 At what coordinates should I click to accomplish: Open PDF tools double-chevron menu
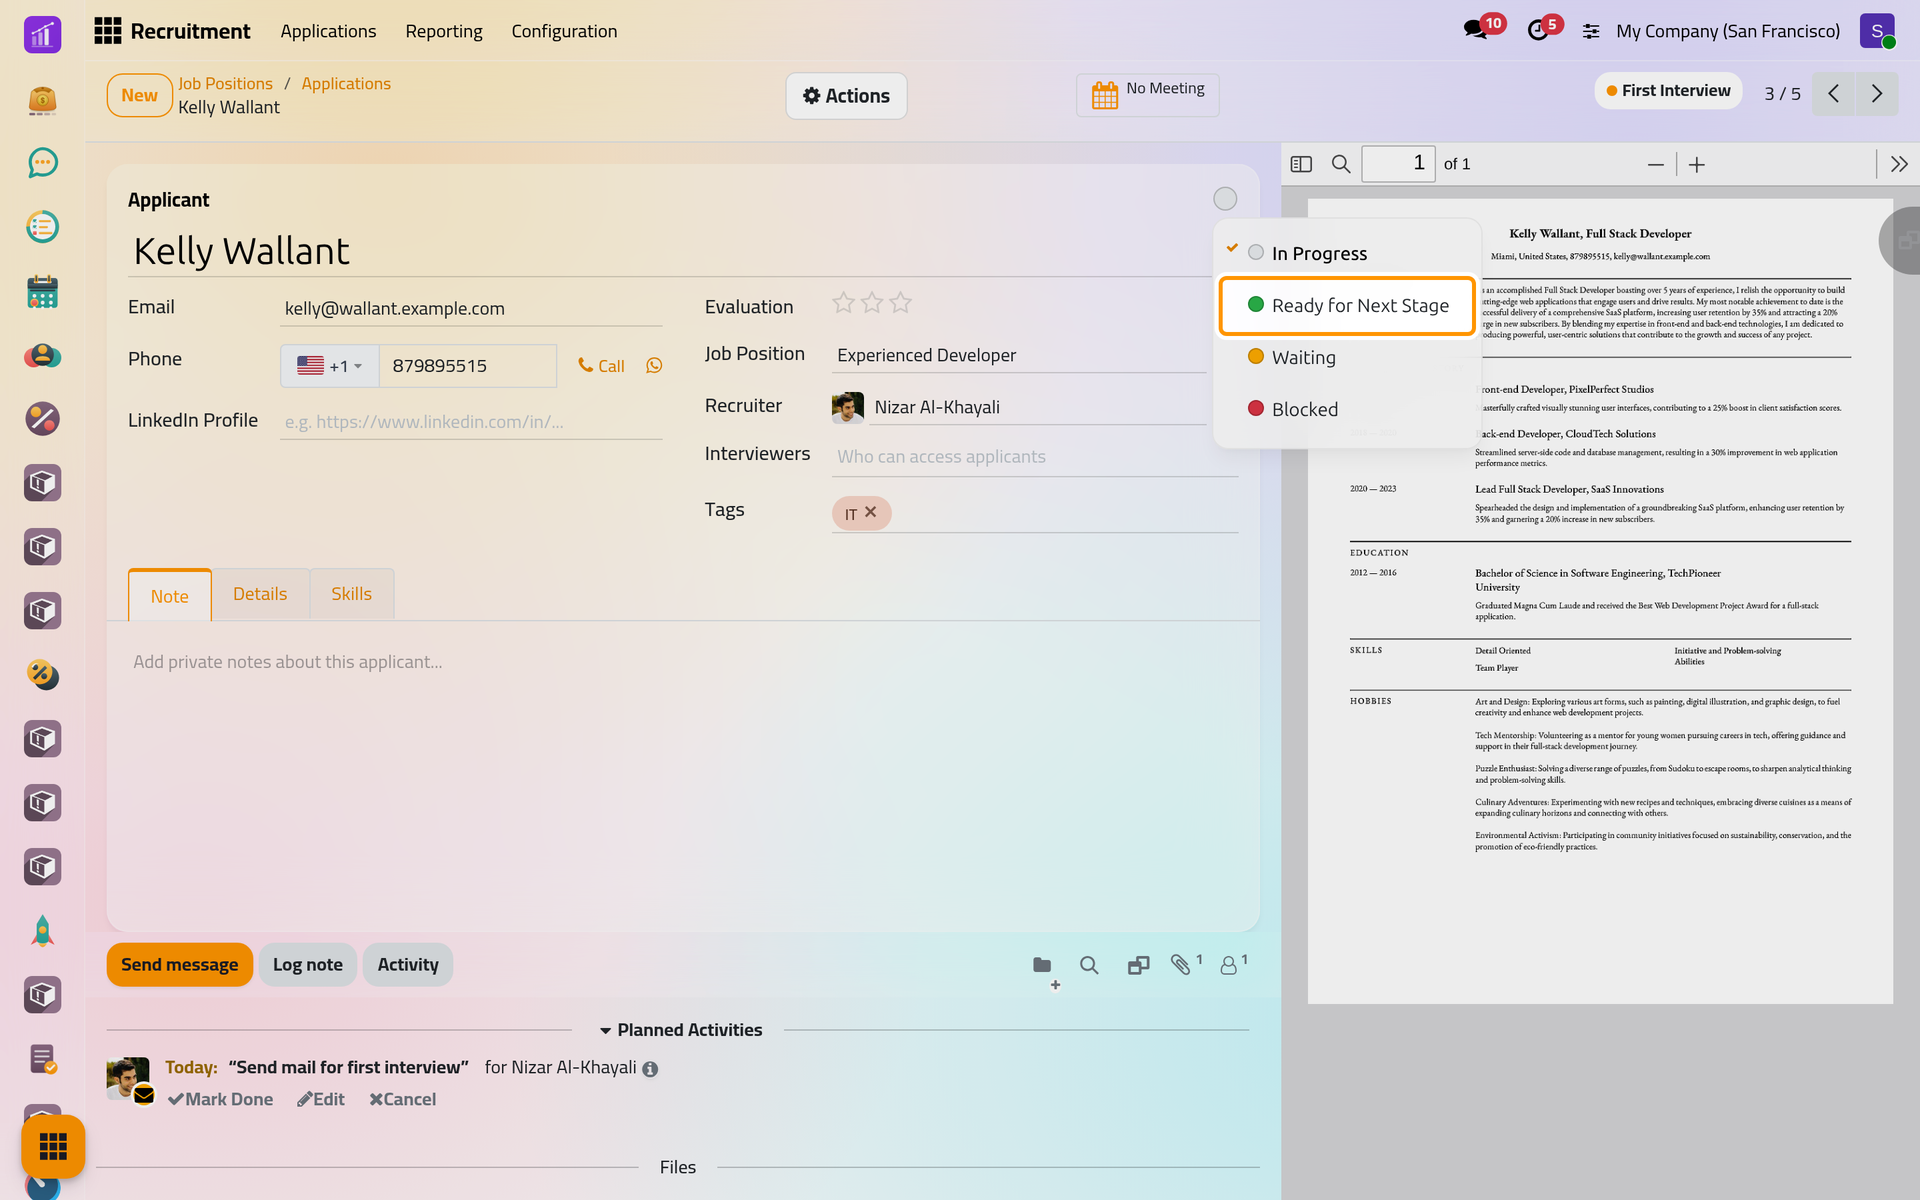point(1899,164)
